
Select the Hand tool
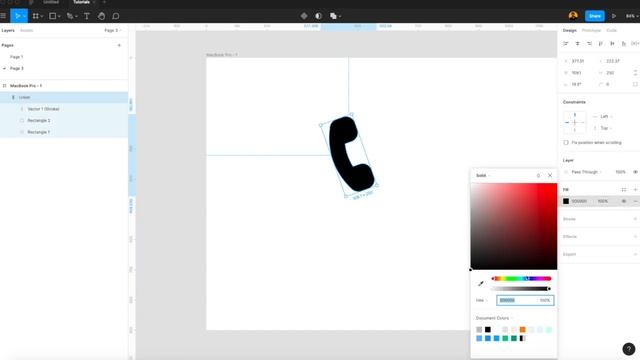pyautogui.click(x=101, y=16)
